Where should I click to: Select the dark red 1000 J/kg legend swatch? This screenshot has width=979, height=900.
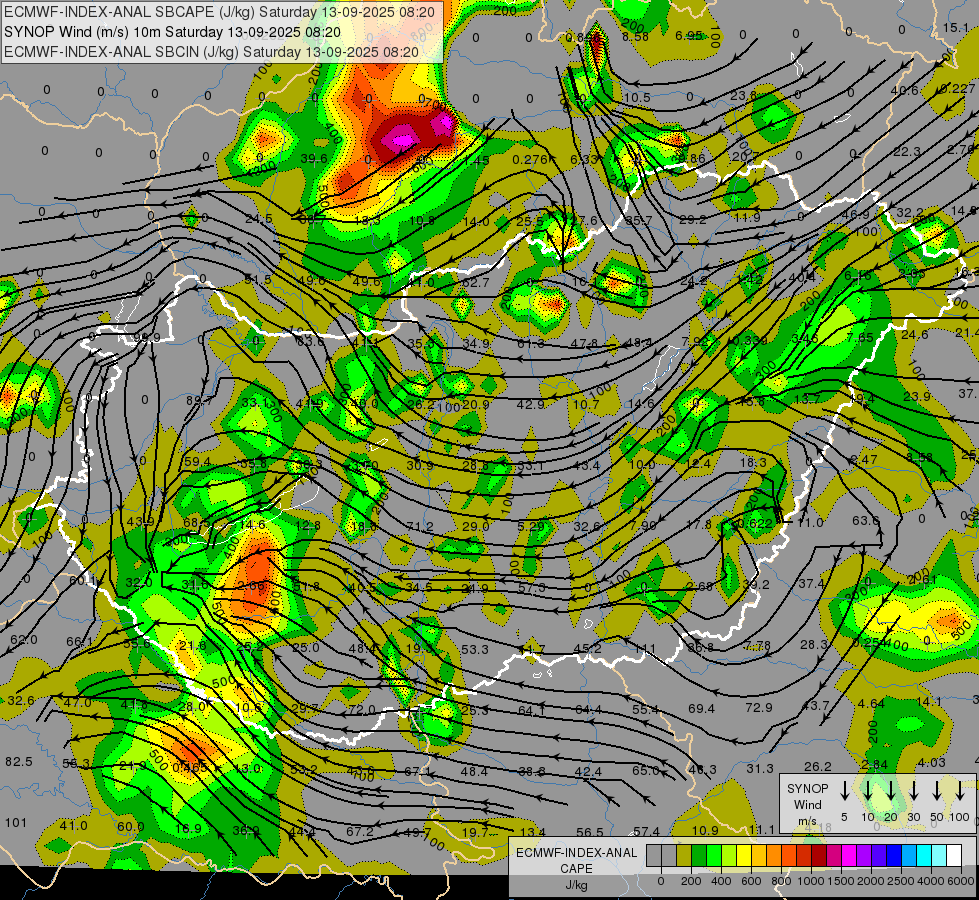pyautogui.click(x=819, y=856)
